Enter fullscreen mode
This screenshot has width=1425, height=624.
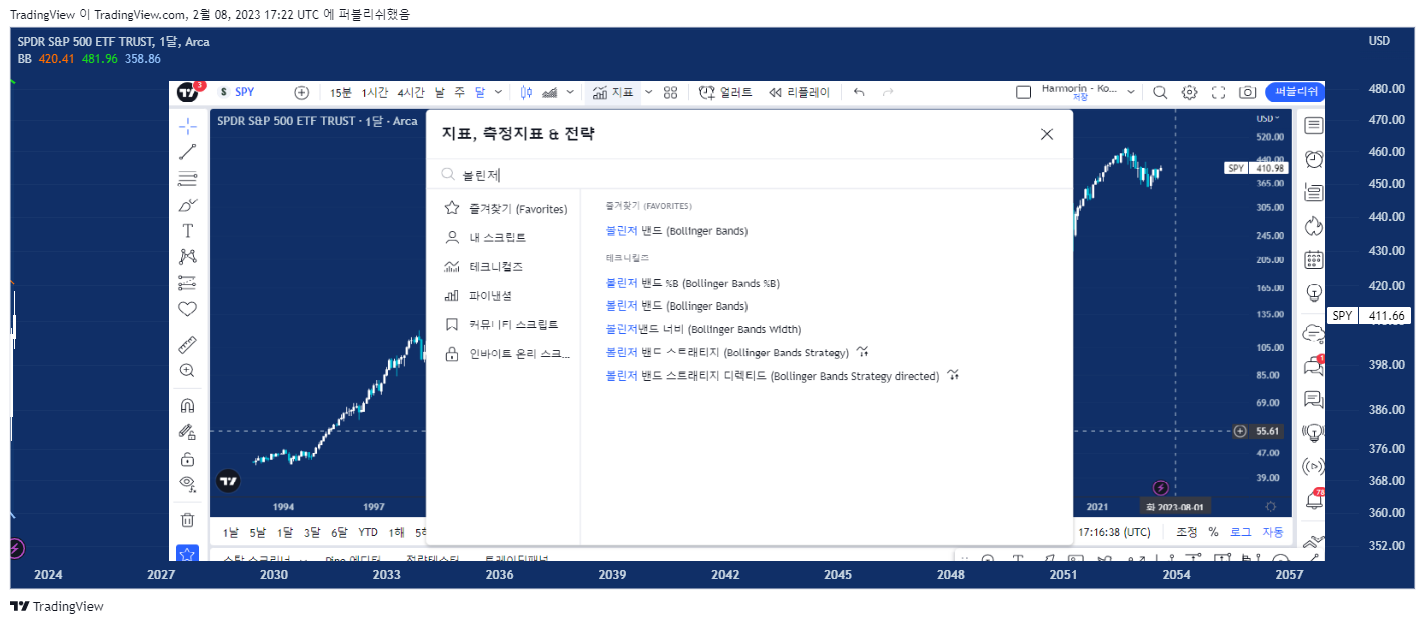pyautogui.click(x=1218, y=92)
